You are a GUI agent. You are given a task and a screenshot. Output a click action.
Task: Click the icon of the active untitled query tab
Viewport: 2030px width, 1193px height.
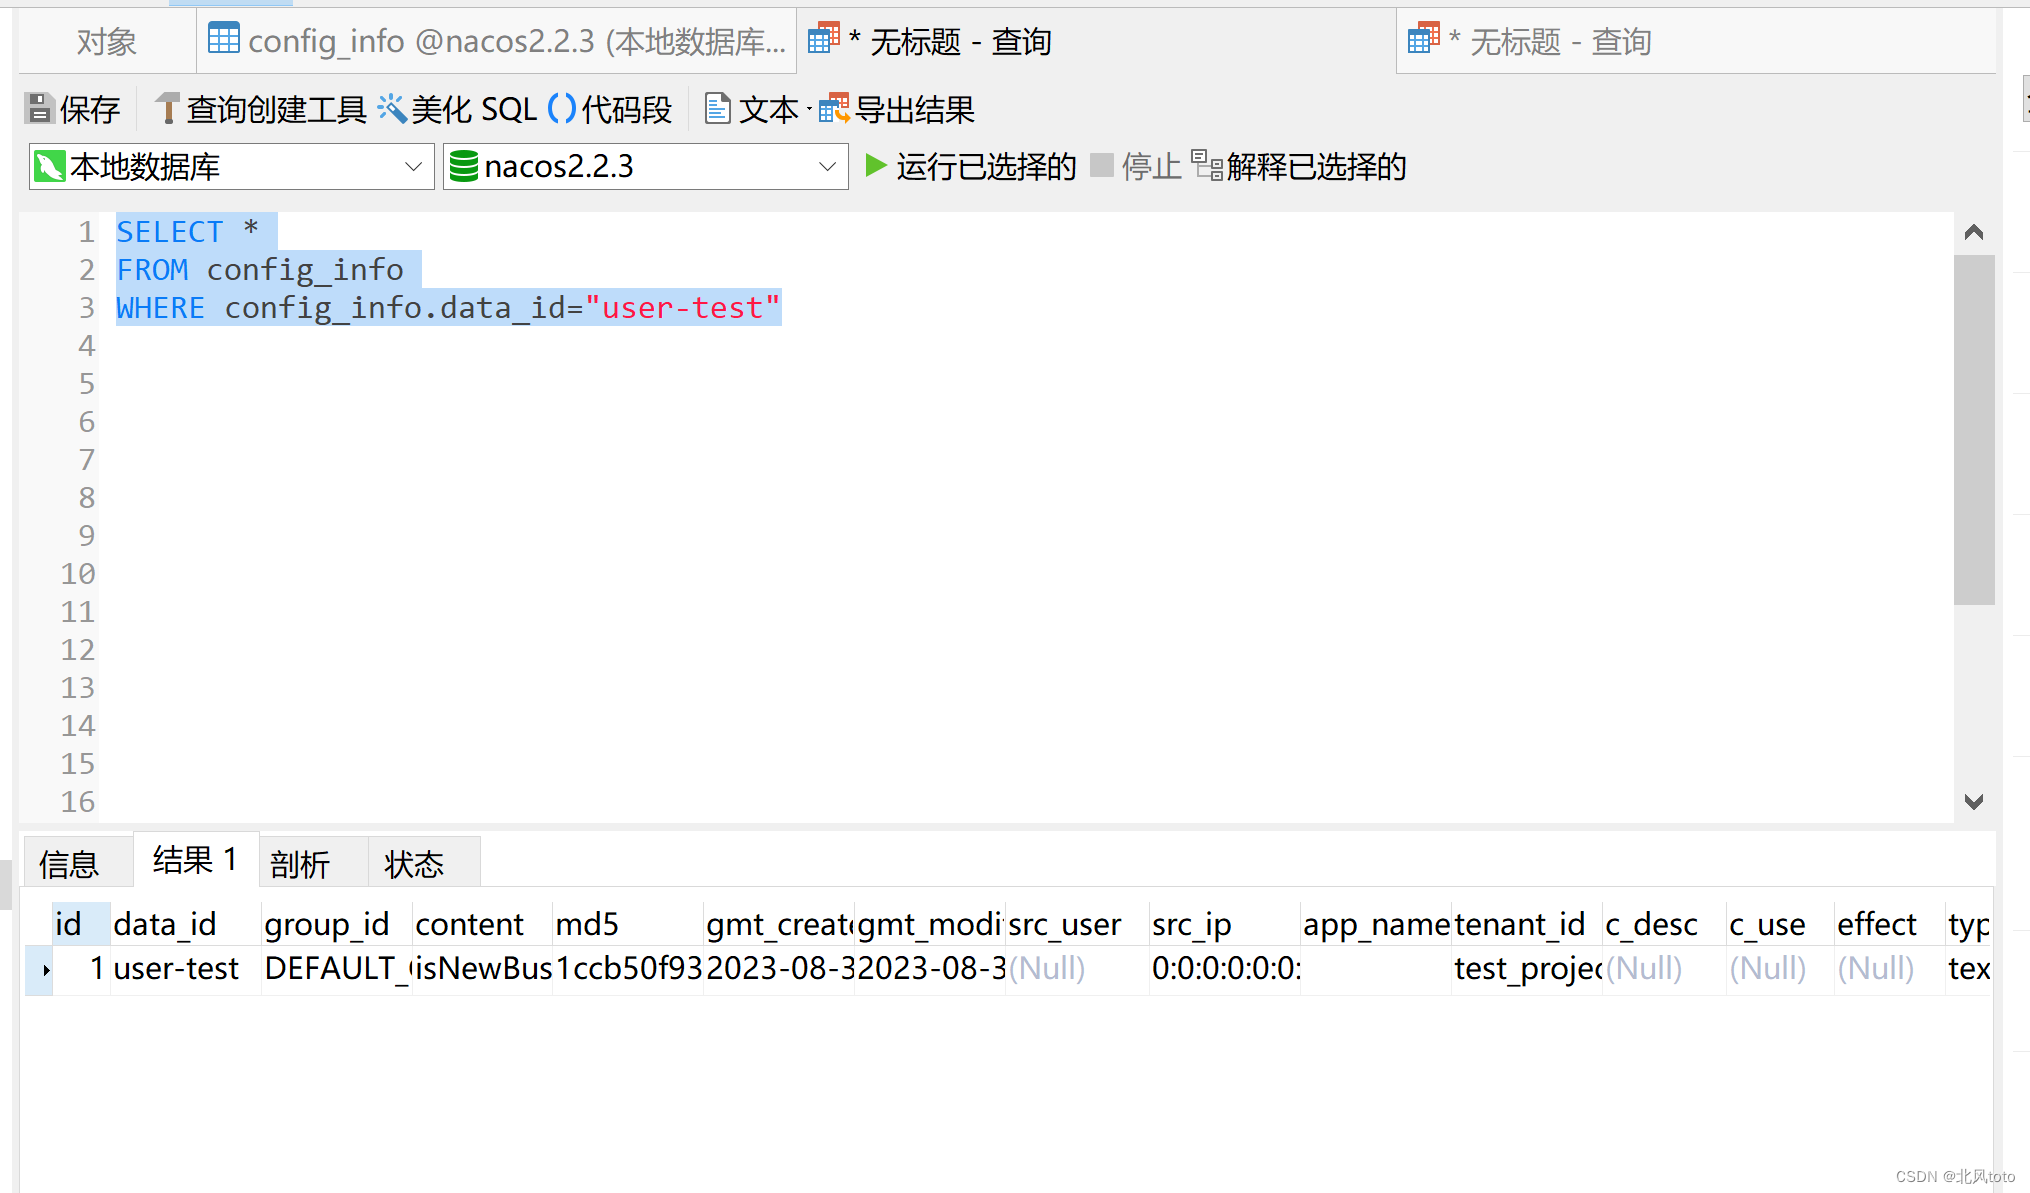tap(824, 39)
